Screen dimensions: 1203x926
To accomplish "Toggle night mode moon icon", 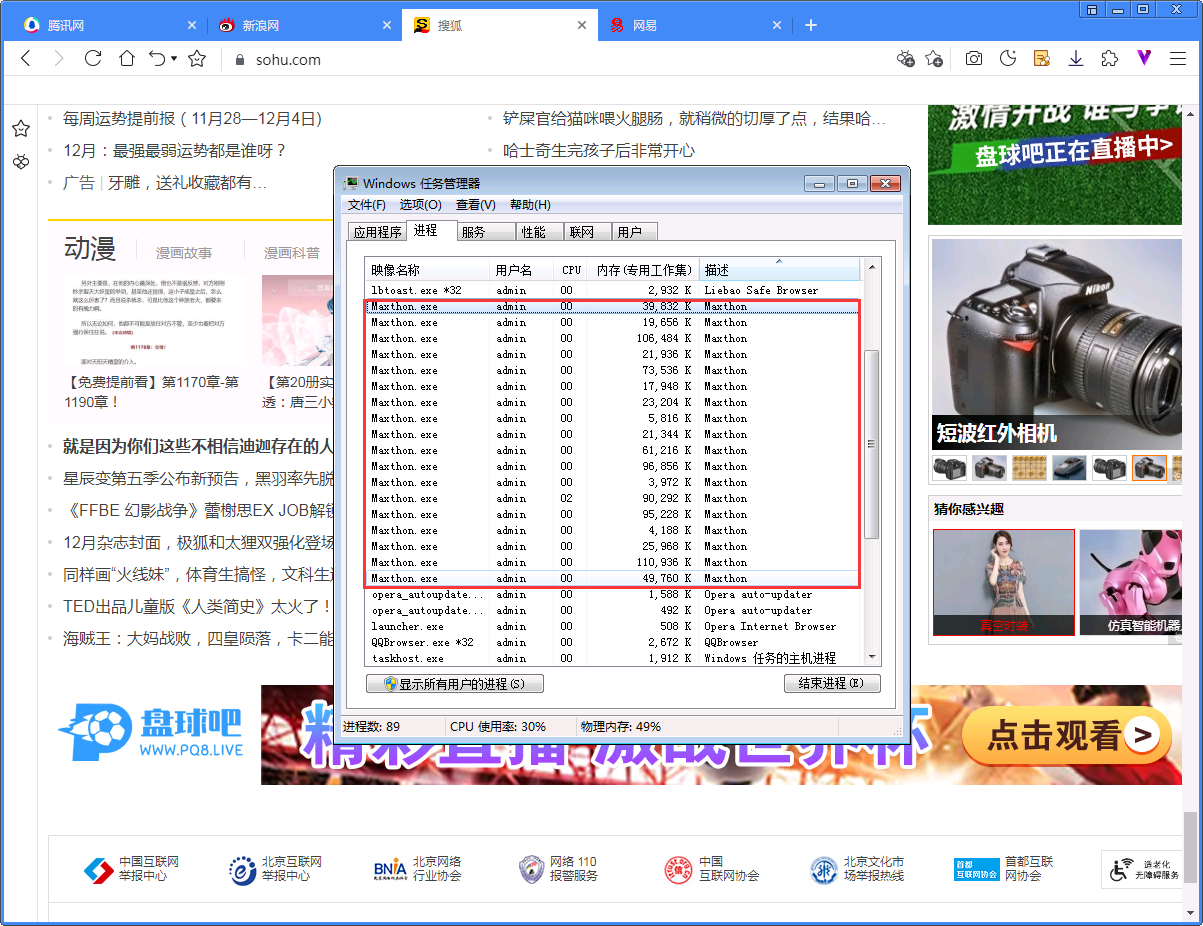I will point(1008,59).
